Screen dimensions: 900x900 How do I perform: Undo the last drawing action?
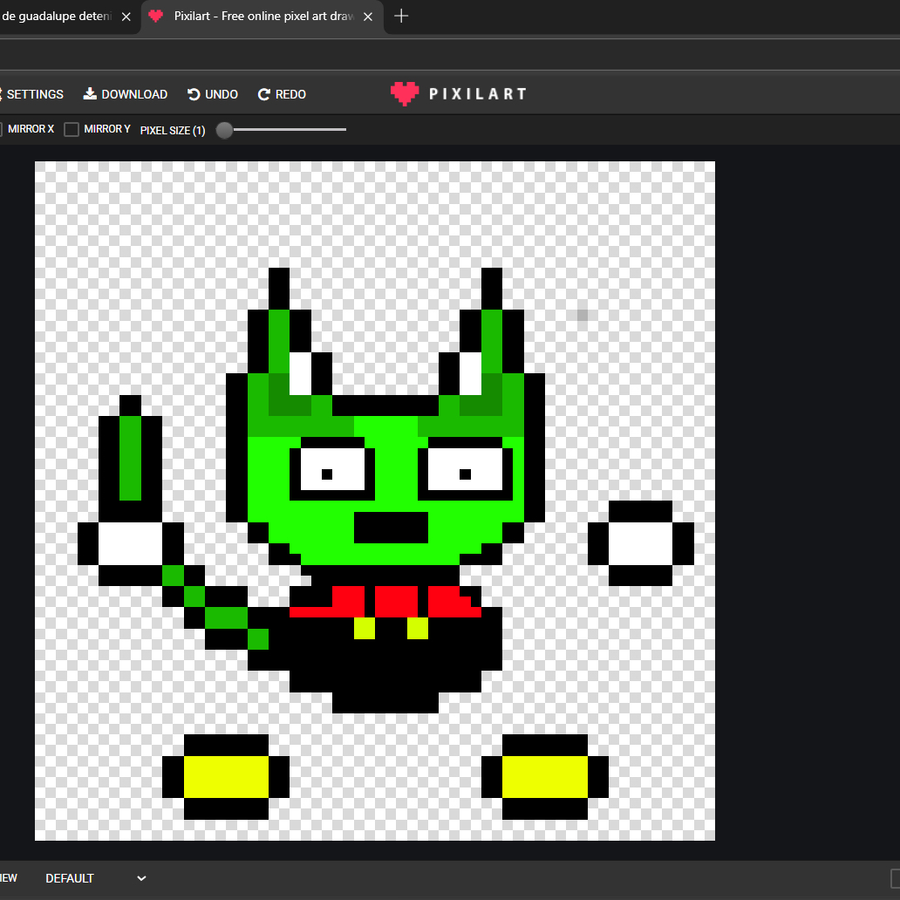[212, 94]
